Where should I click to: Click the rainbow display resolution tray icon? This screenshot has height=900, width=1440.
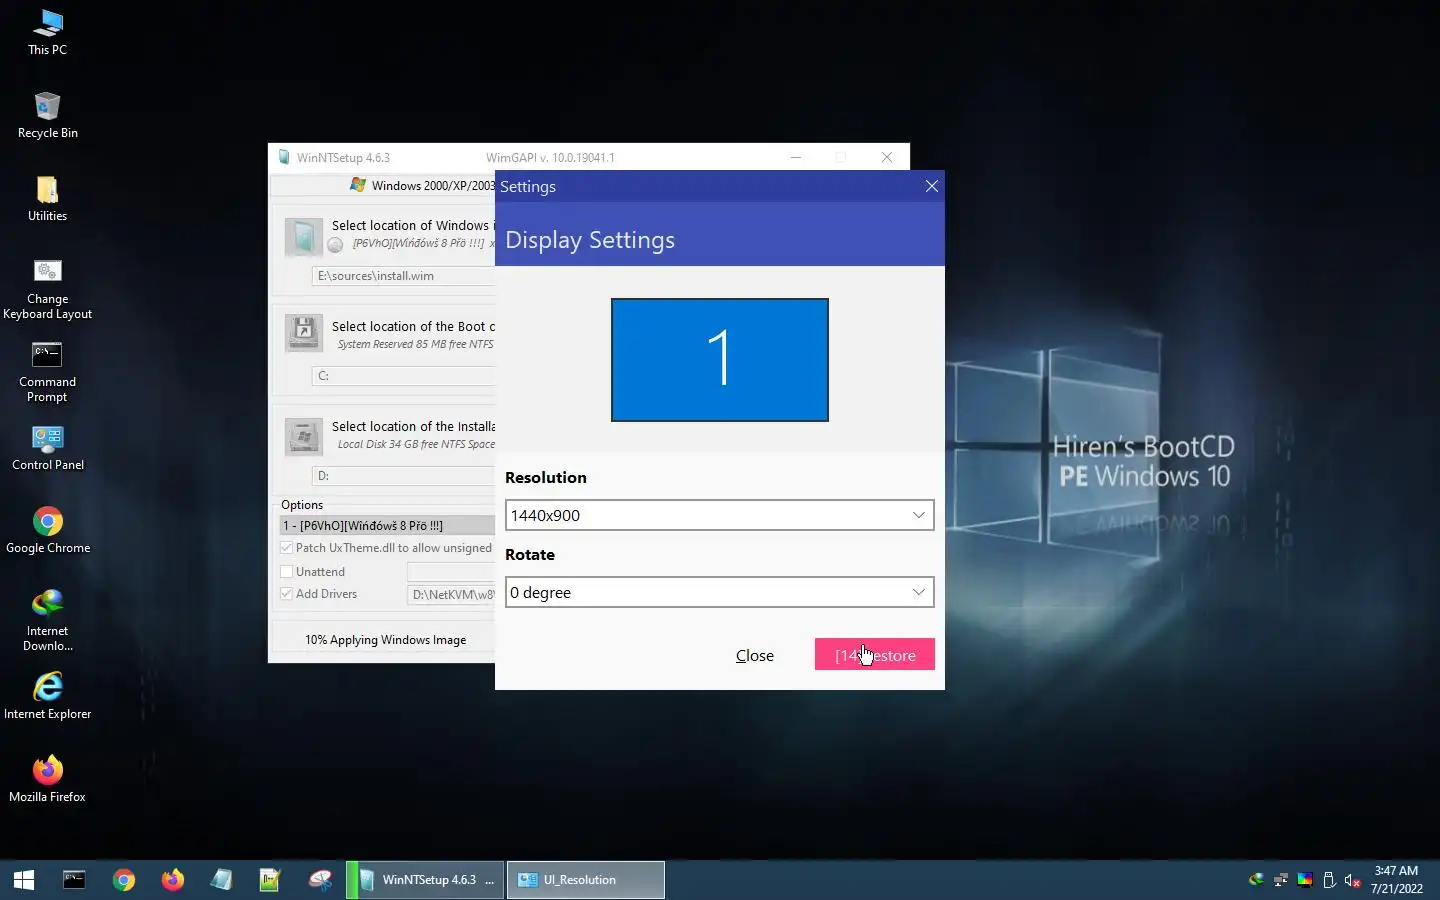[x=1305, y=880]
